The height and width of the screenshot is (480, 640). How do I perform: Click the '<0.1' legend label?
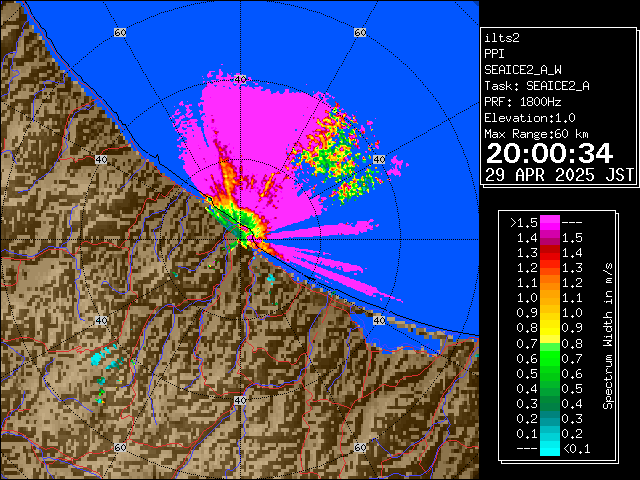point(576,449)
